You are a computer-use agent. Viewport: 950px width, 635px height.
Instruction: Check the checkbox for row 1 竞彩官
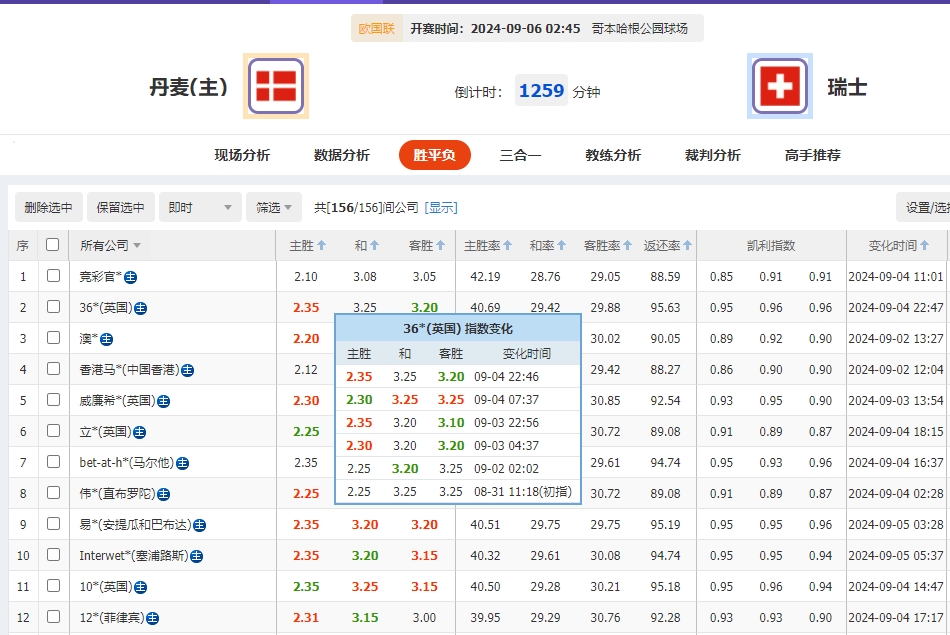click(x=54, y=276)
